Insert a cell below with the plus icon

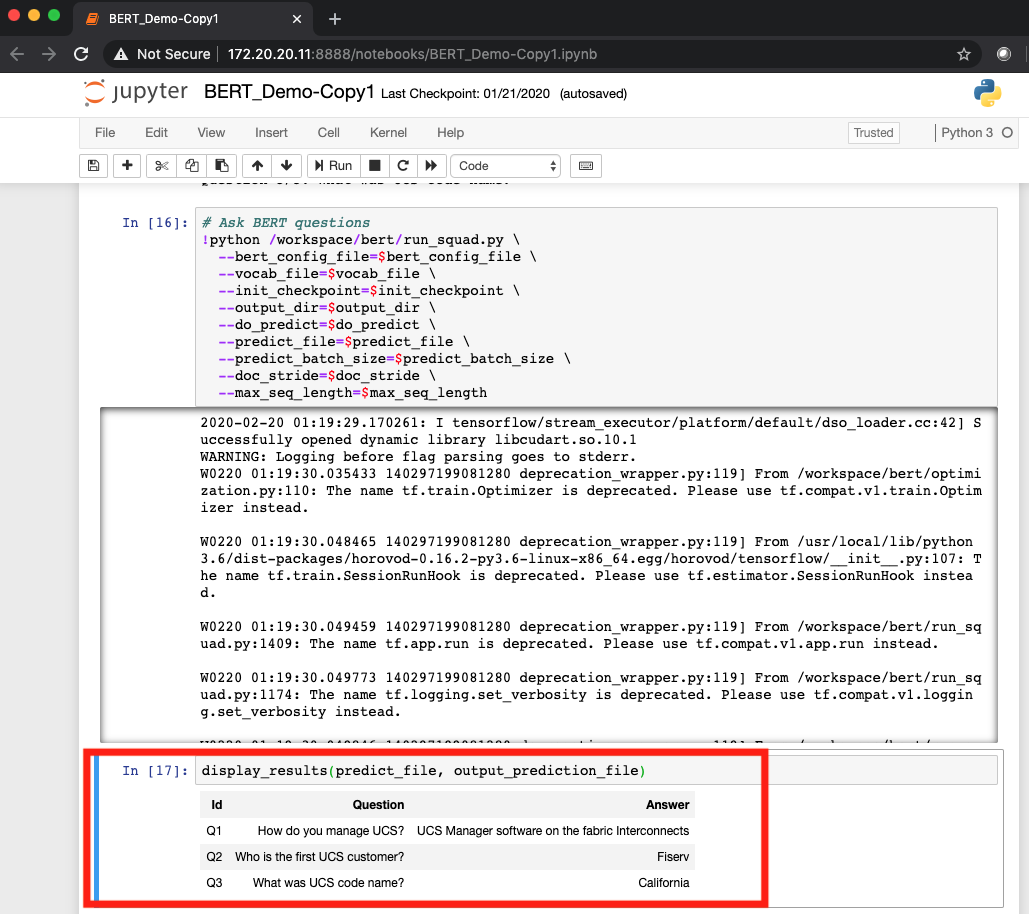[x=127, y=165]
